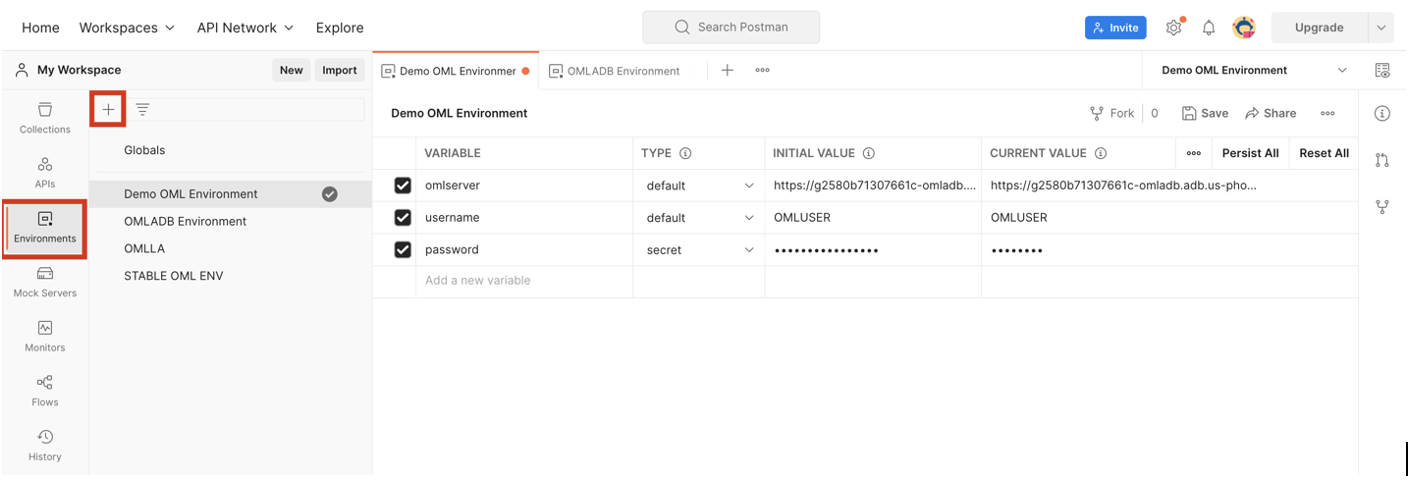Click the plus icon to create a new environment
The width and height of the screenshot is (1420, 480).
(x=108, y=109)
